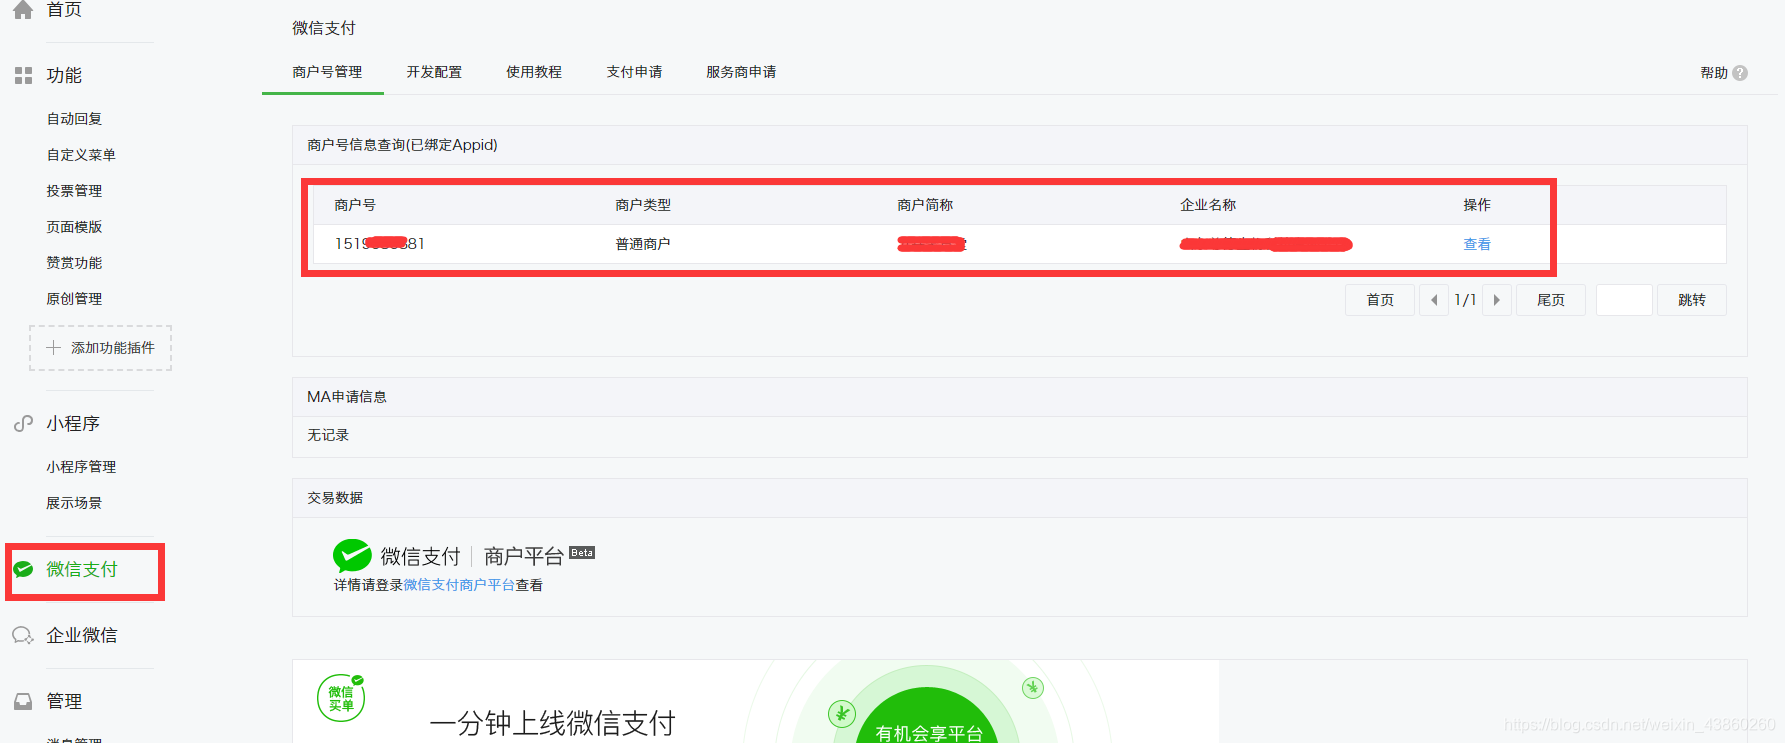Open 展示场景 in the sidebar
This screenshot has width=1785, height=743.
click(x=74, y=503)
